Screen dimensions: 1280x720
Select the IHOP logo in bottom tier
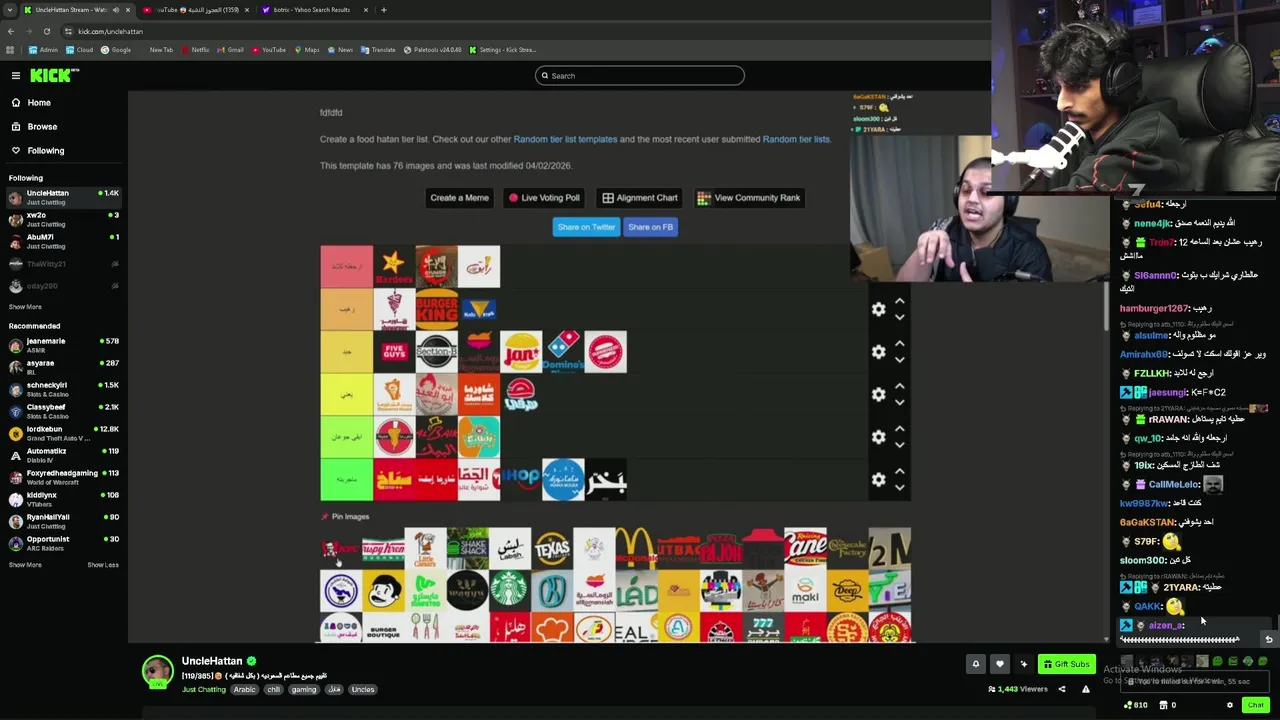(520, 479)
